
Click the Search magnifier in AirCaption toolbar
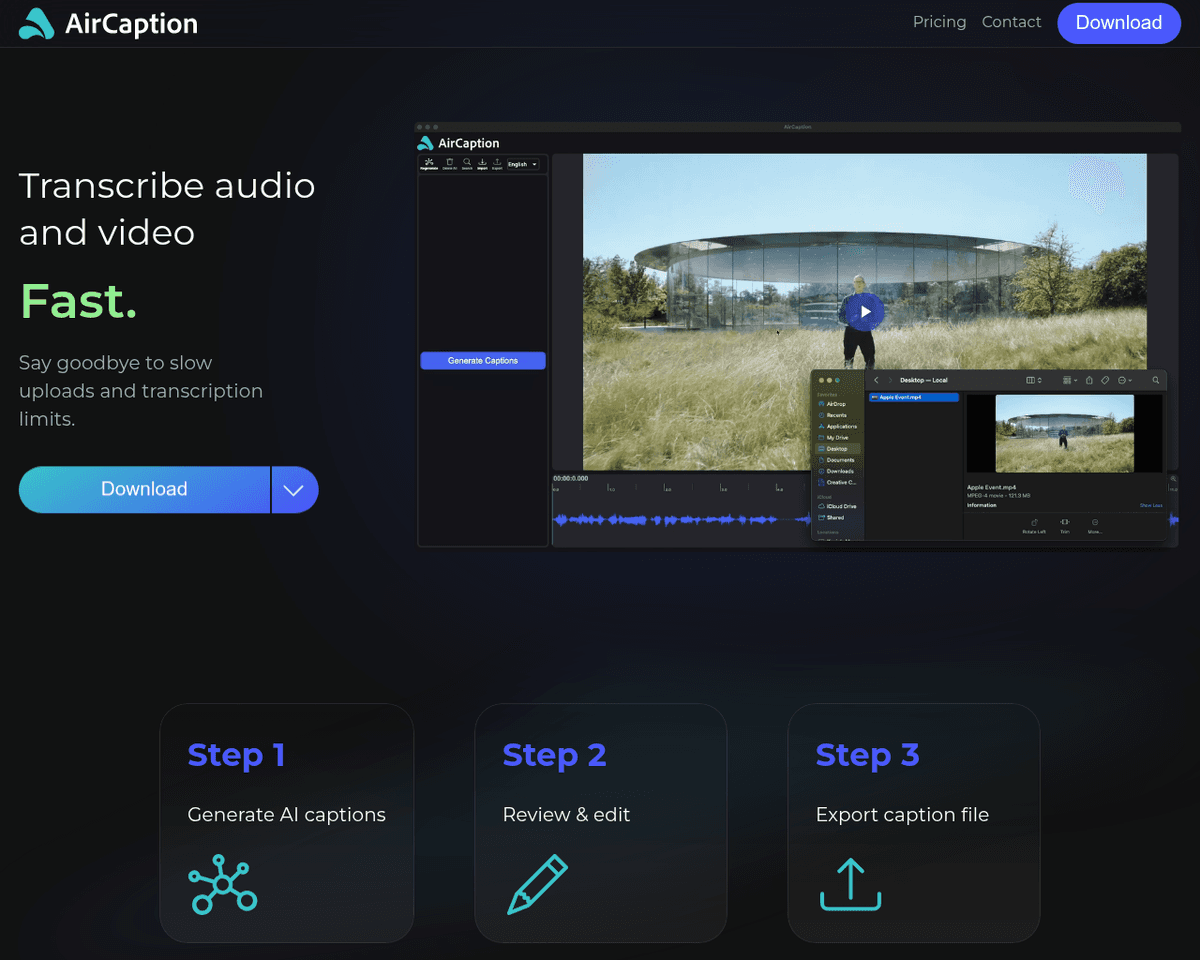467,164
